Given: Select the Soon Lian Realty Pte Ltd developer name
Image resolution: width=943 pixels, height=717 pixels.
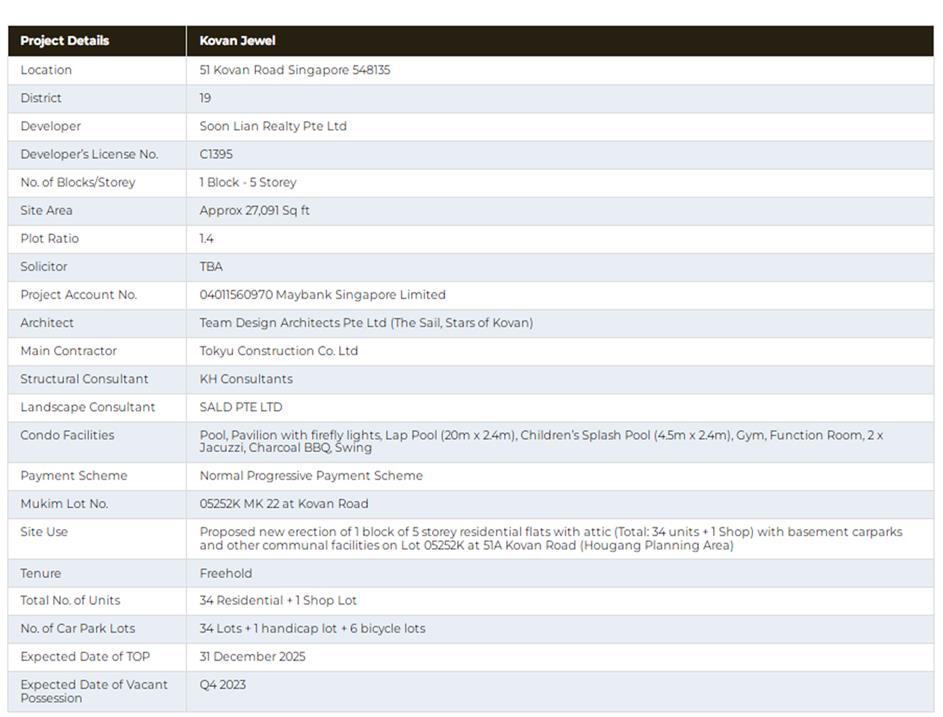Looking at the screenshot, I should pyautogui.click(x=273, y=126).
